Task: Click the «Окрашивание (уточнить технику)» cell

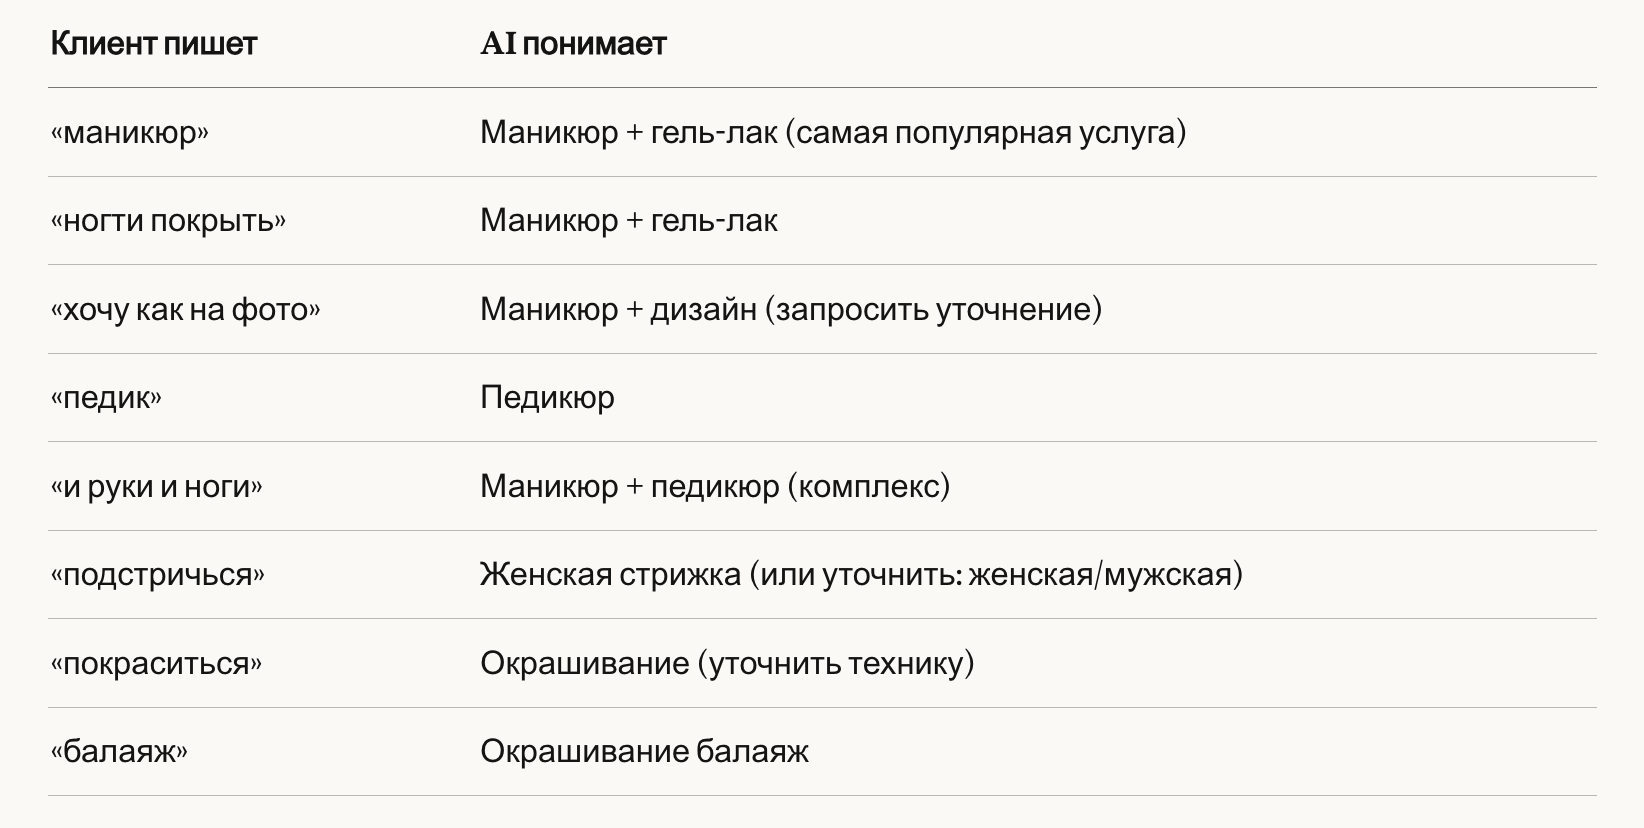Action: point(727,664)
